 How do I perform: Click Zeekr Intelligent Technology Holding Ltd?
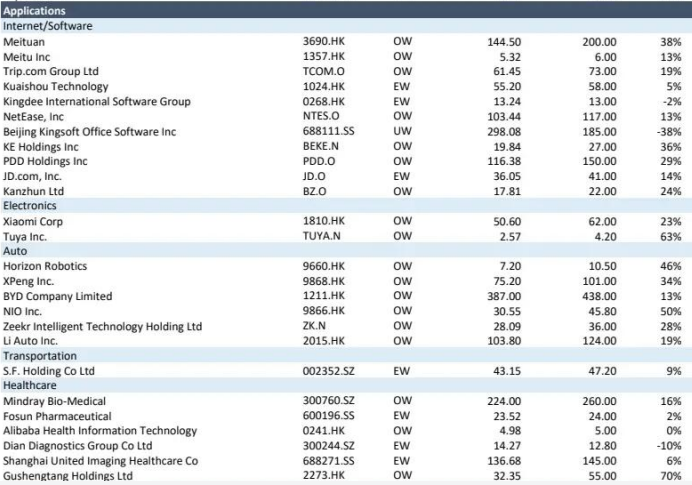102,327
